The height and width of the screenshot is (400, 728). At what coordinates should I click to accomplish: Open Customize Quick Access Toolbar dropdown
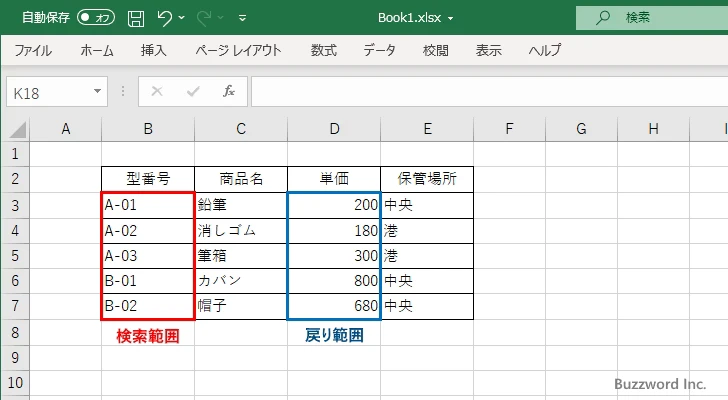tap(242, 18)
